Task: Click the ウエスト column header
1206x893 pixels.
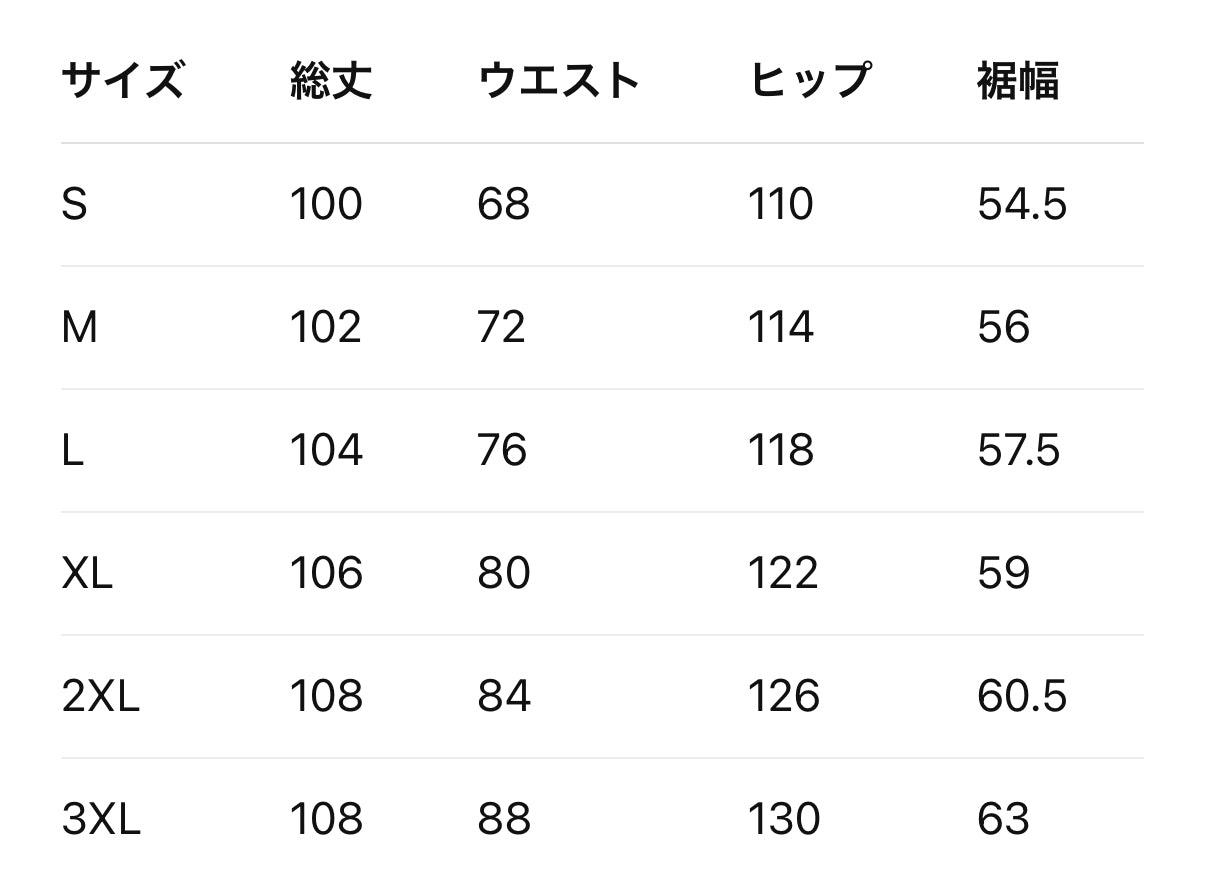Action: (558, 81)
